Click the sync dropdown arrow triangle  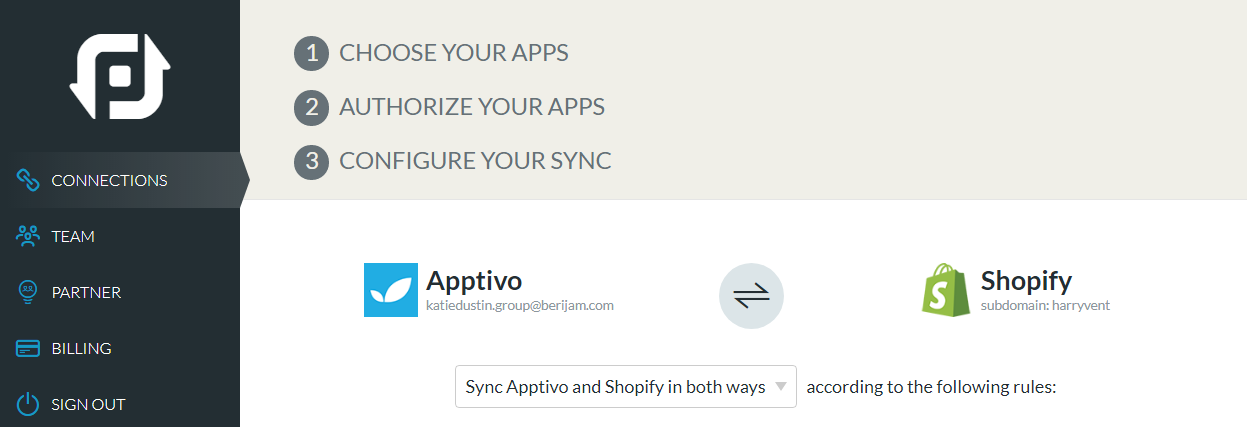(781, 387)
